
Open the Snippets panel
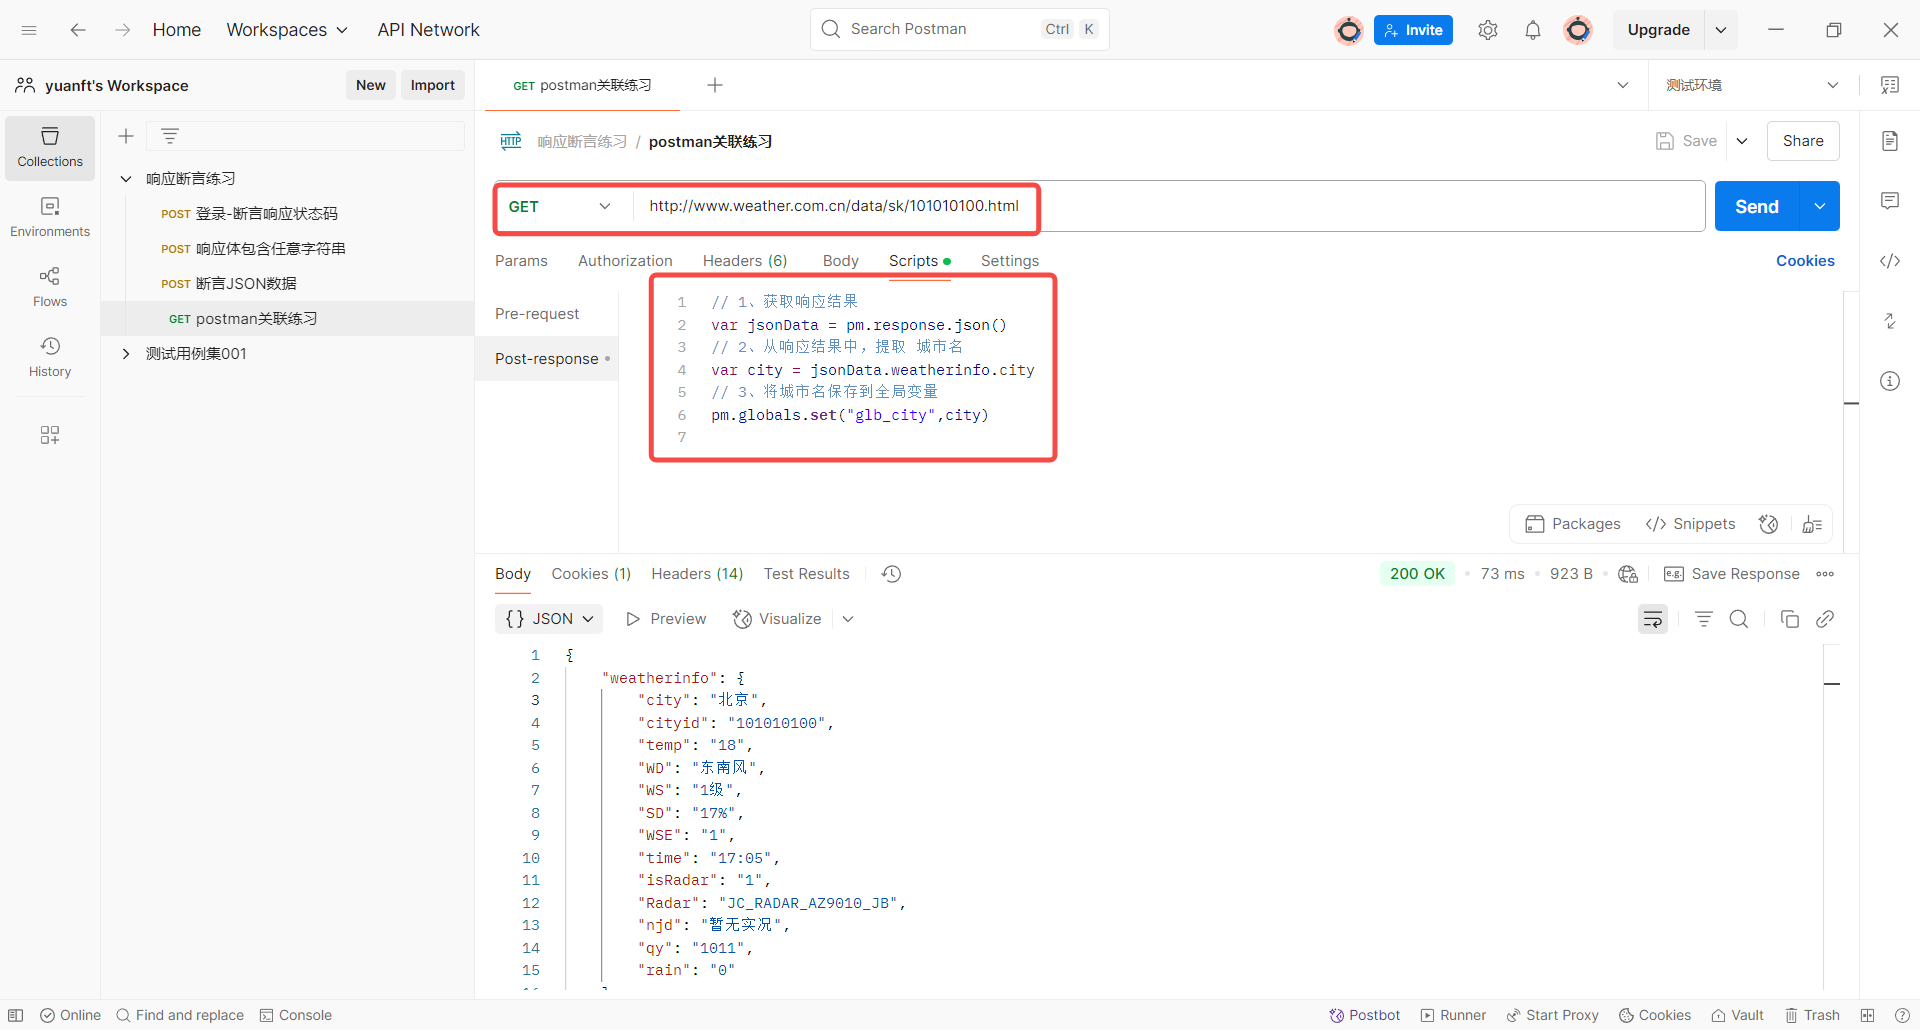[1690, 524]
